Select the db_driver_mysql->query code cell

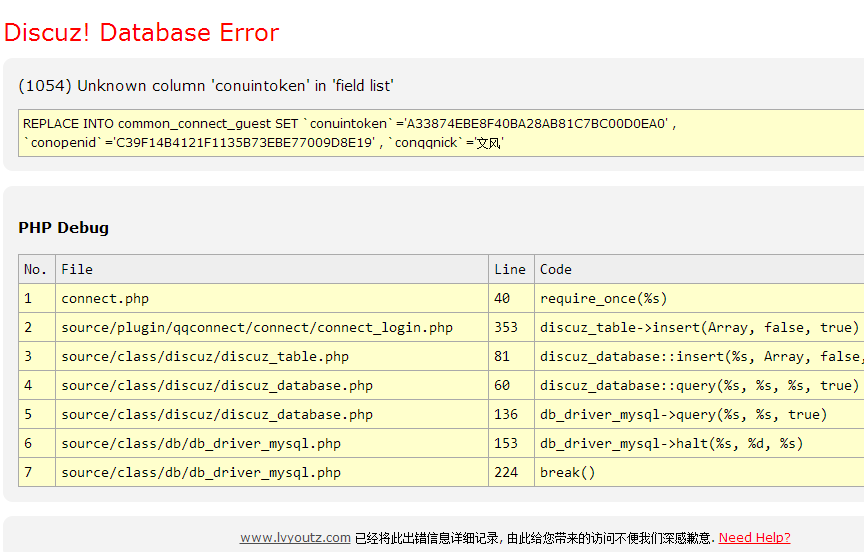(699, 414)
